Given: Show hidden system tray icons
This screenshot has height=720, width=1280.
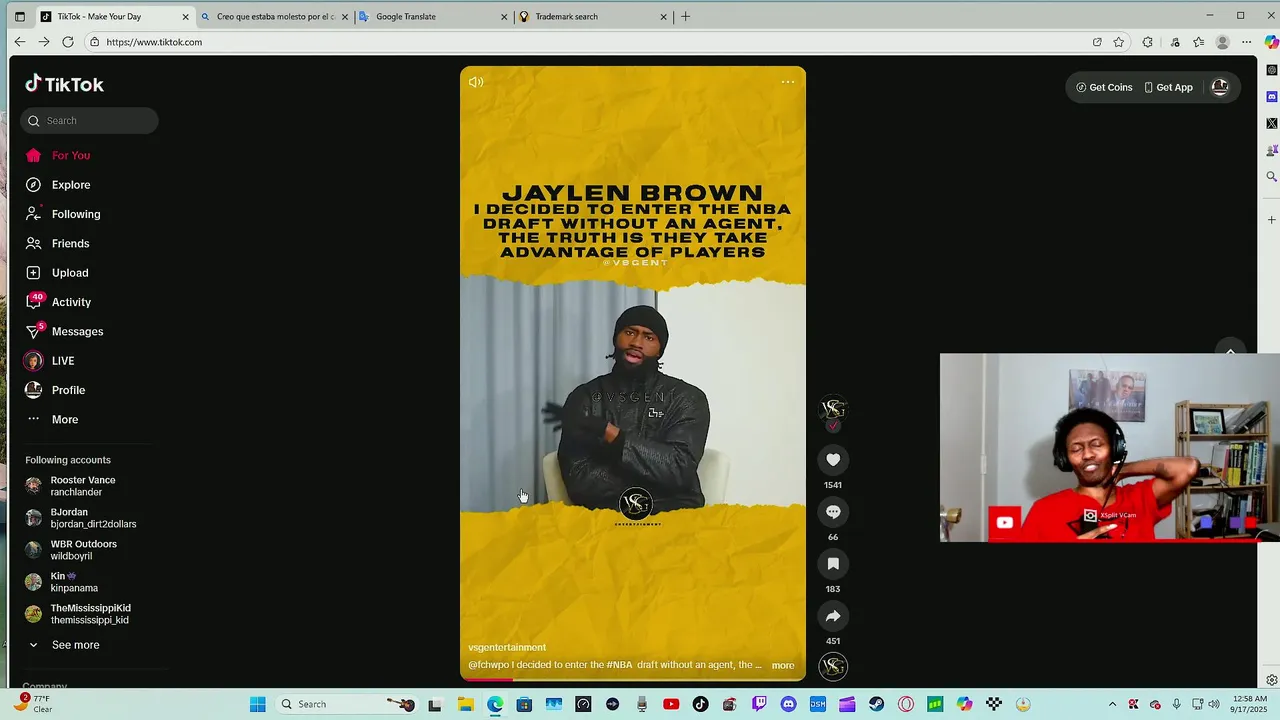Looking at the screenshot, I should (x=1112, y=704).
